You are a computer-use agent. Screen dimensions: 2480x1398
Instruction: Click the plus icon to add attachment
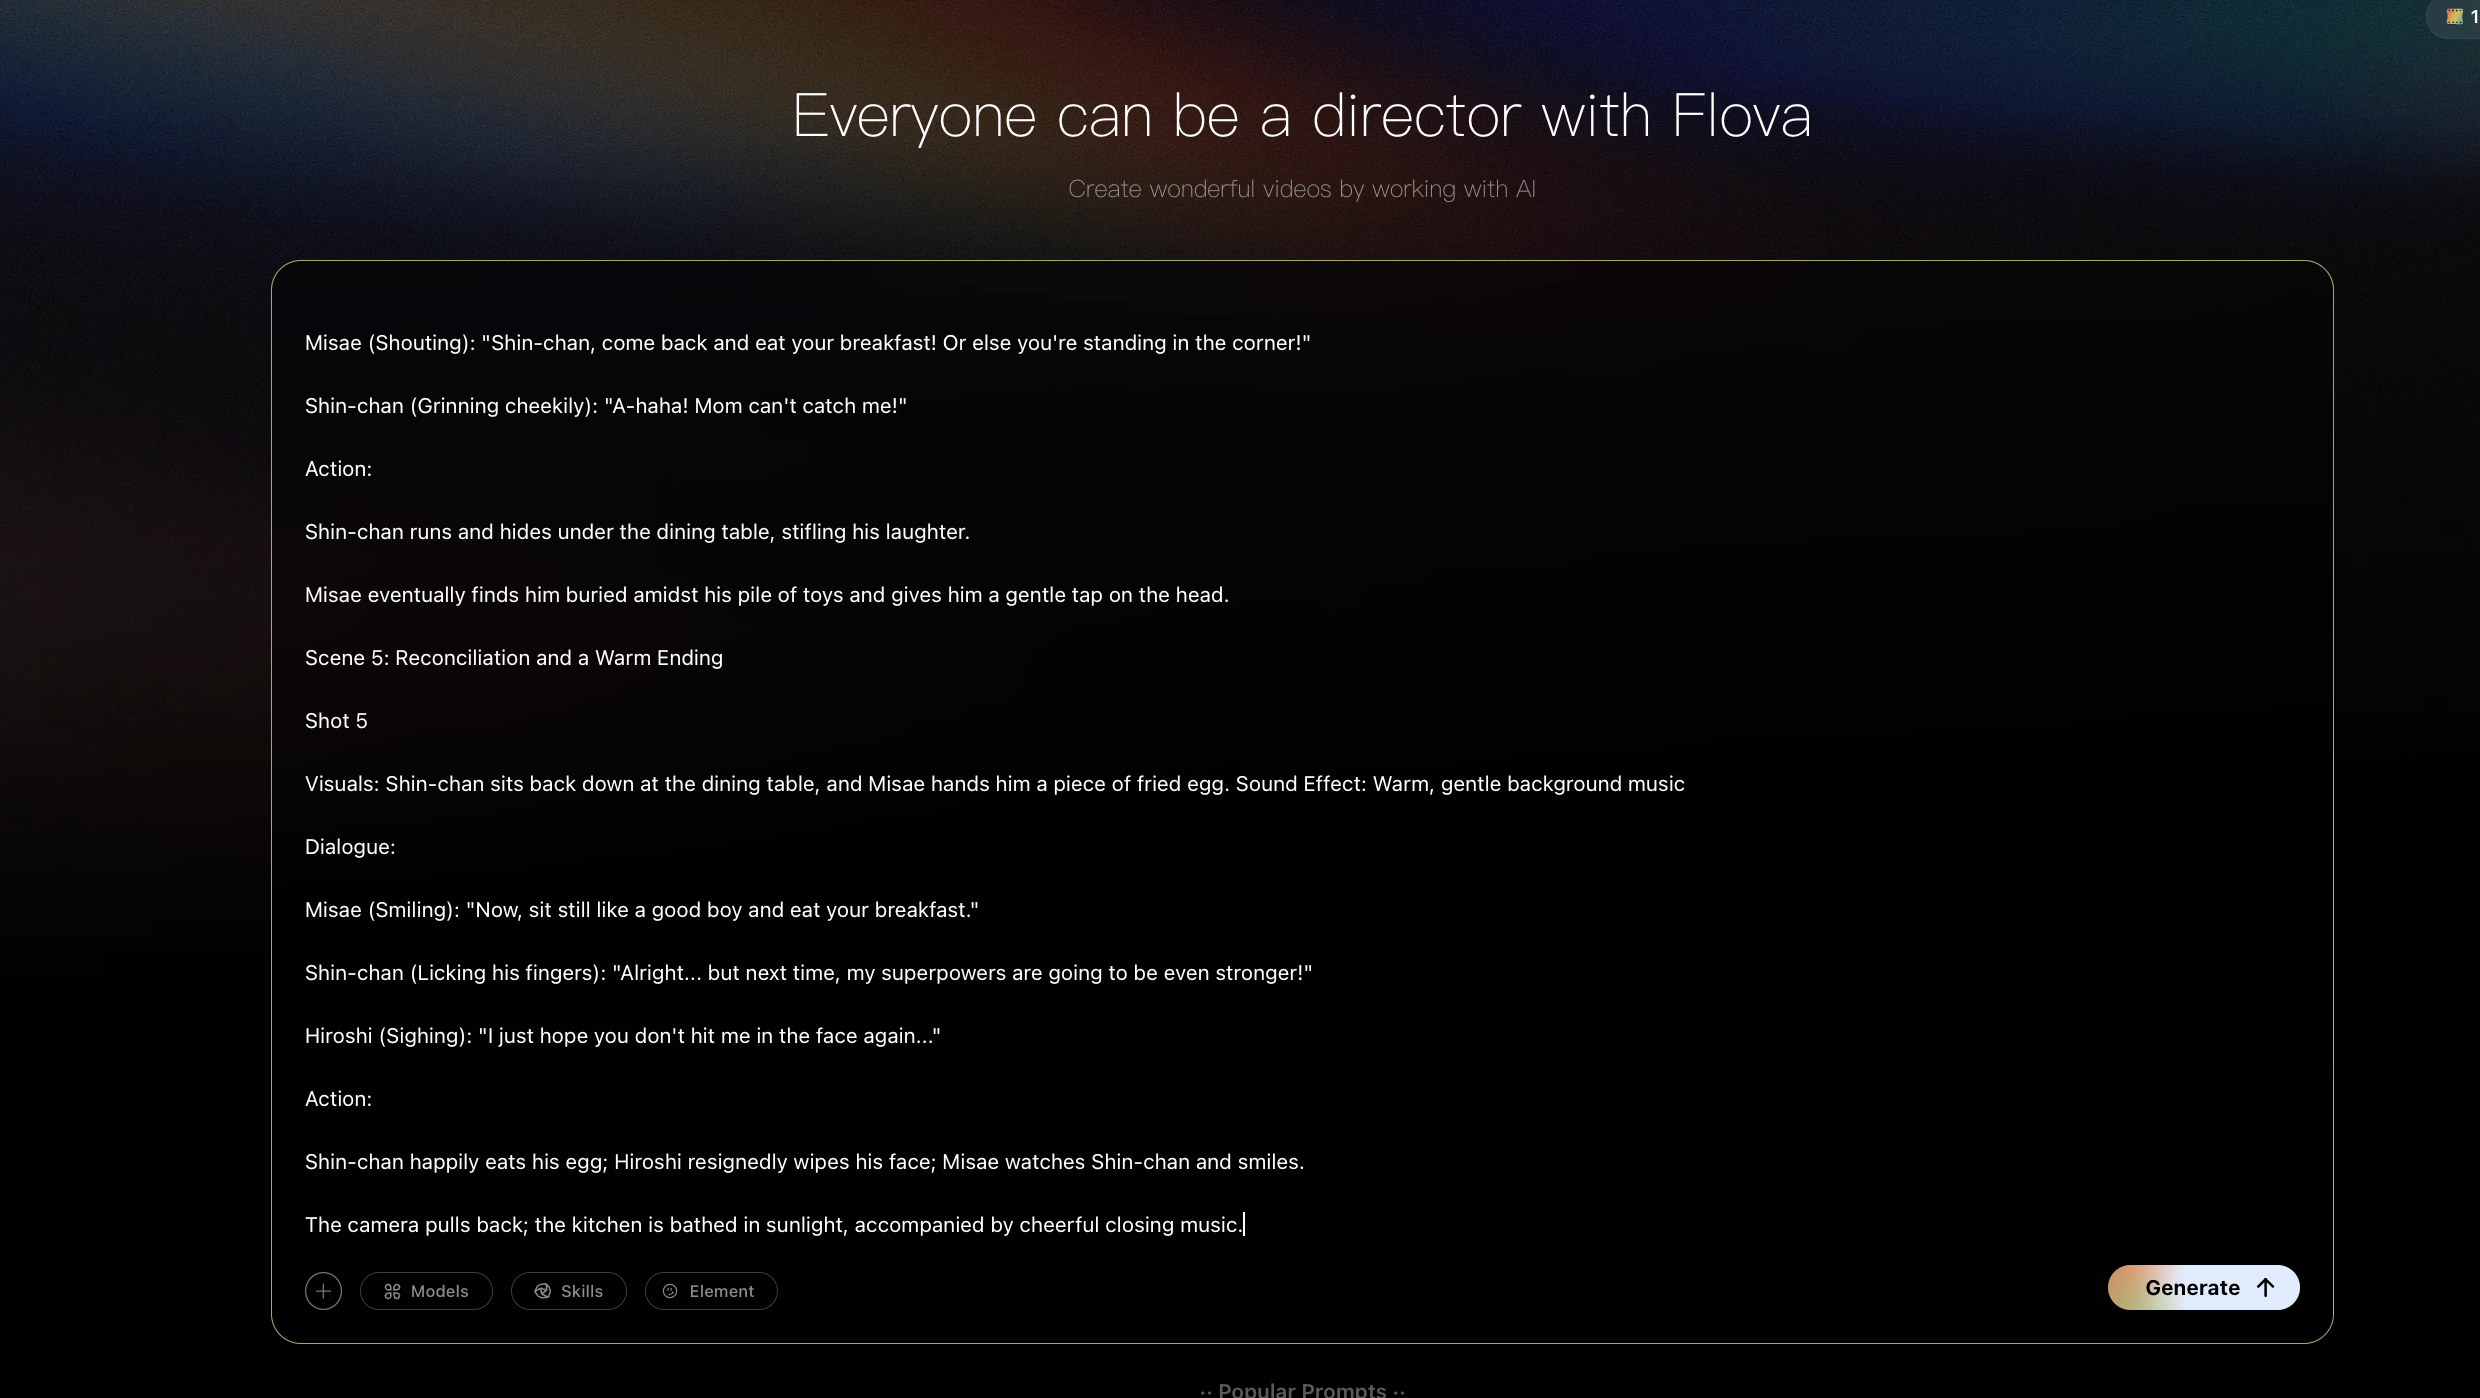[x=323, y=1291]
